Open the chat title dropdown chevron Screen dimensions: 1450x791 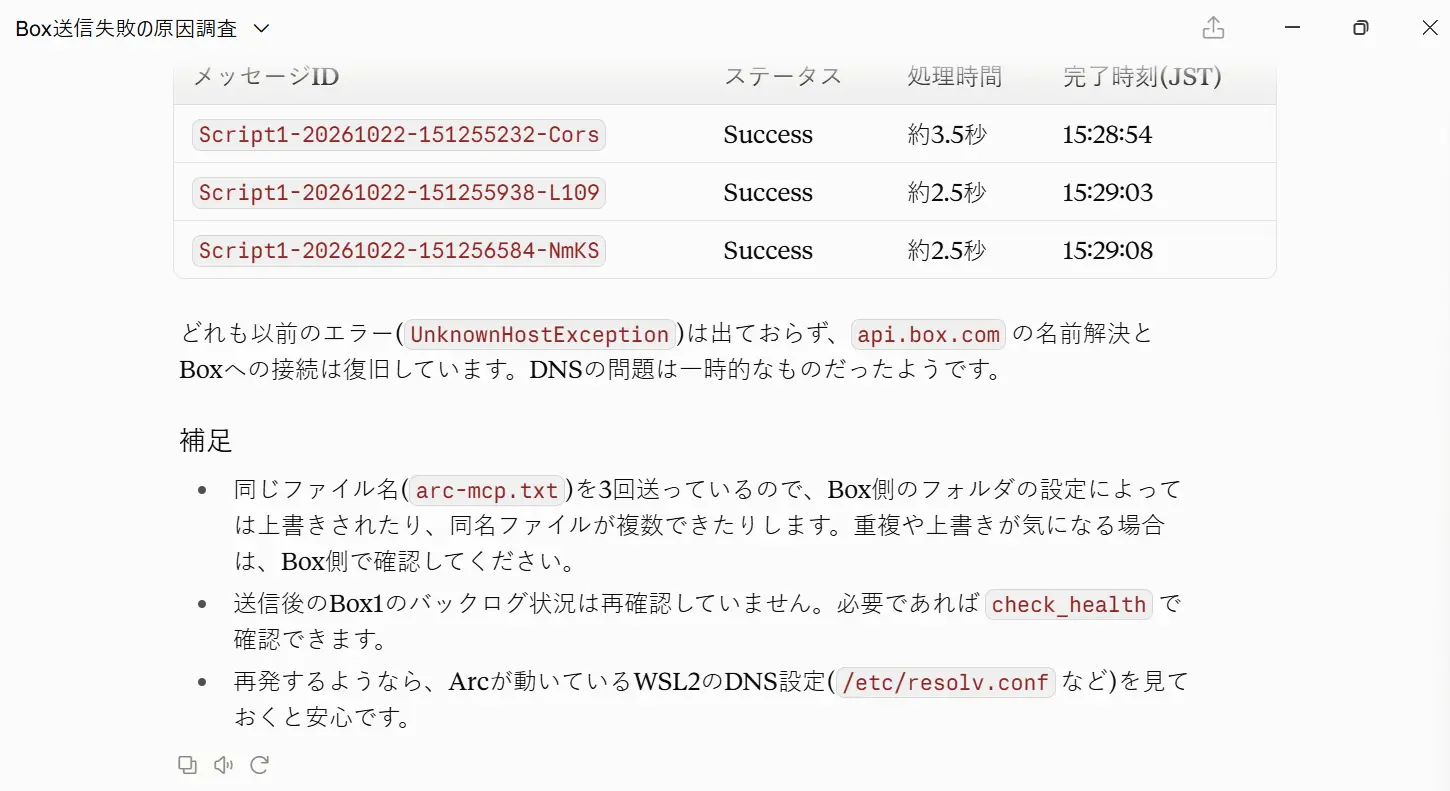(x=262, y=29)
